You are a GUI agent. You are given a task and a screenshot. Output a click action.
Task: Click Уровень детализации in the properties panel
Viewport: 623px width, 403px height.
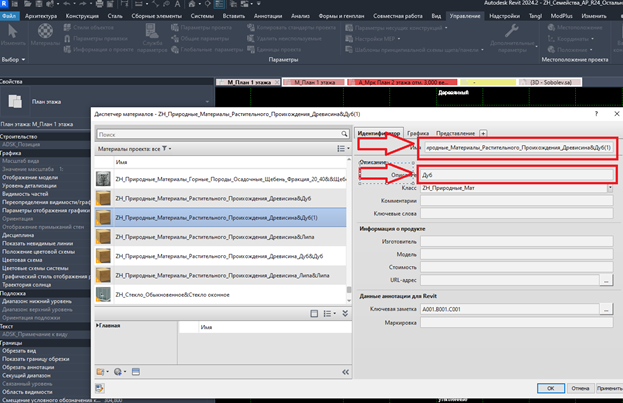coord(29,186)
